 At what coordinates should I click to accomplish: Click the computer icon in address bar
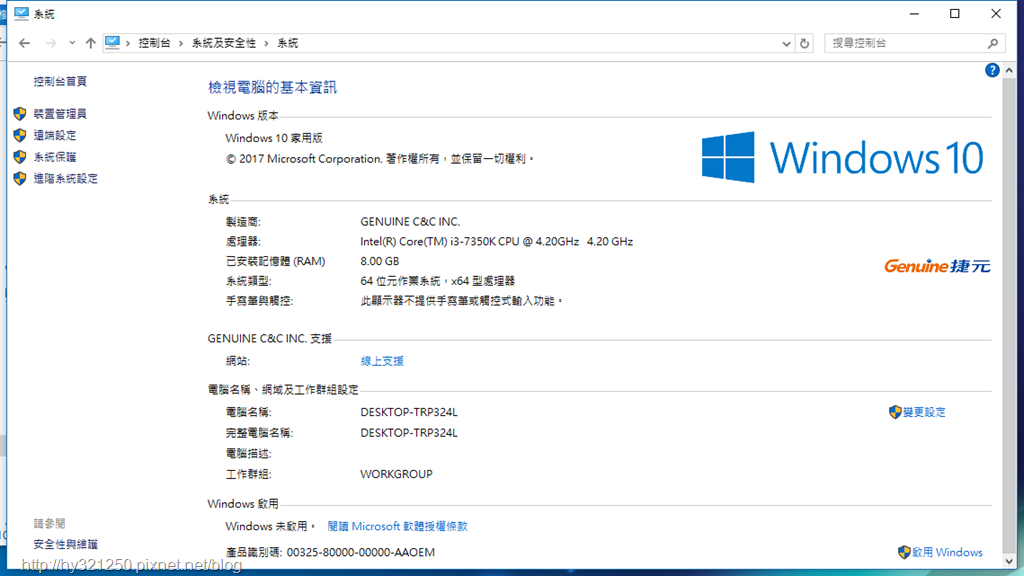pos(112,42)
